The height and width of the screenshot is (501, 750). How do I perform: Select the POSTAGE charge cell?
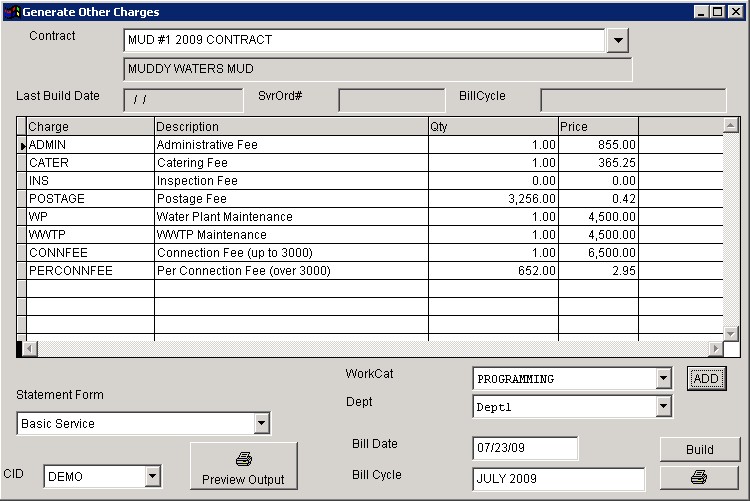pyautogui.click(x=89, y=199)
